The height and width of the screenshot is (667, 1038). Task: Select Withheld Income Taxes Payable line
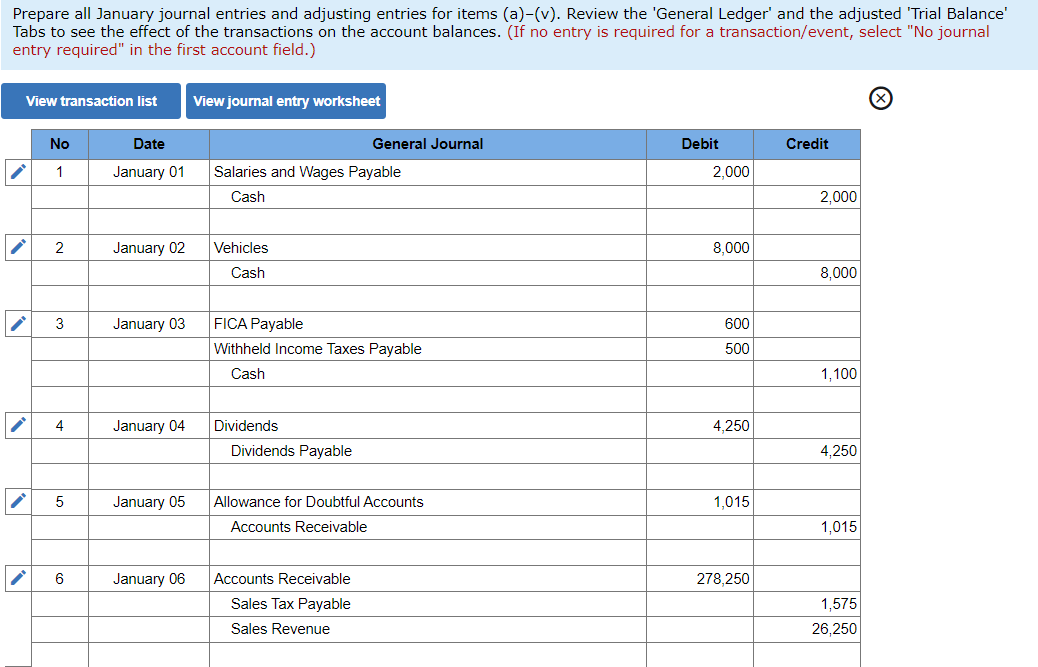tap(428, 349)
